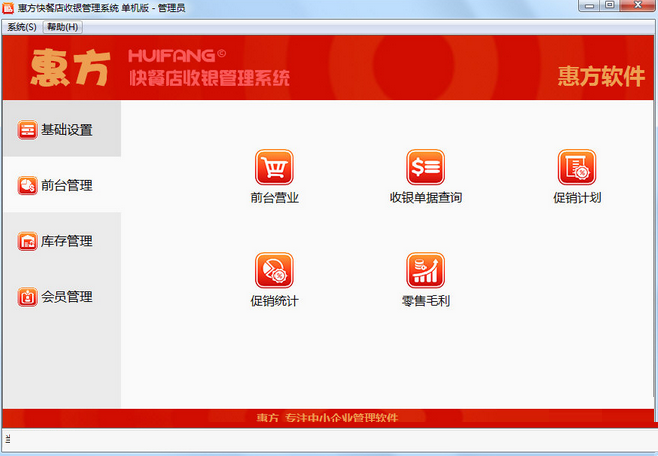This screenshot has width=658, height=456.
Task: Click the 库存管理 warehouse icon
Action: (27, 241)
